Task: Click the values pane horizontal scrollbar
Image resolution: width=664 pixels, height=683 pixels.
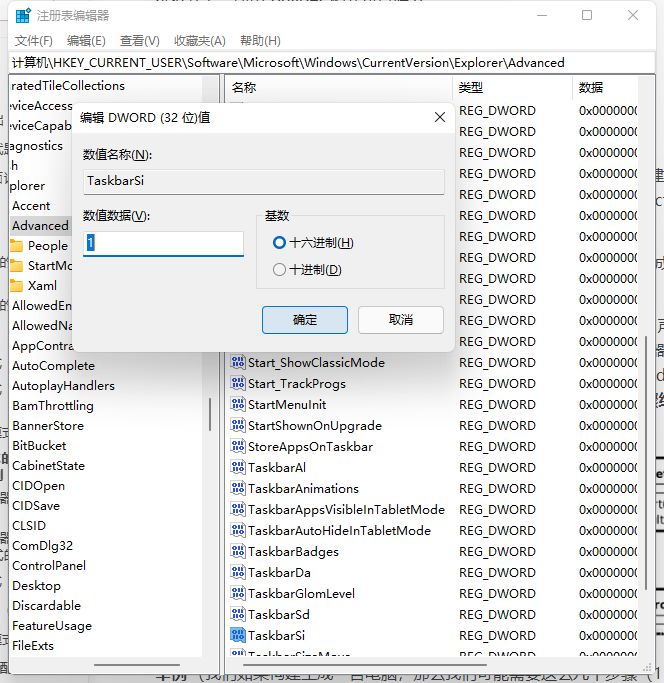Action: (364, 665)
